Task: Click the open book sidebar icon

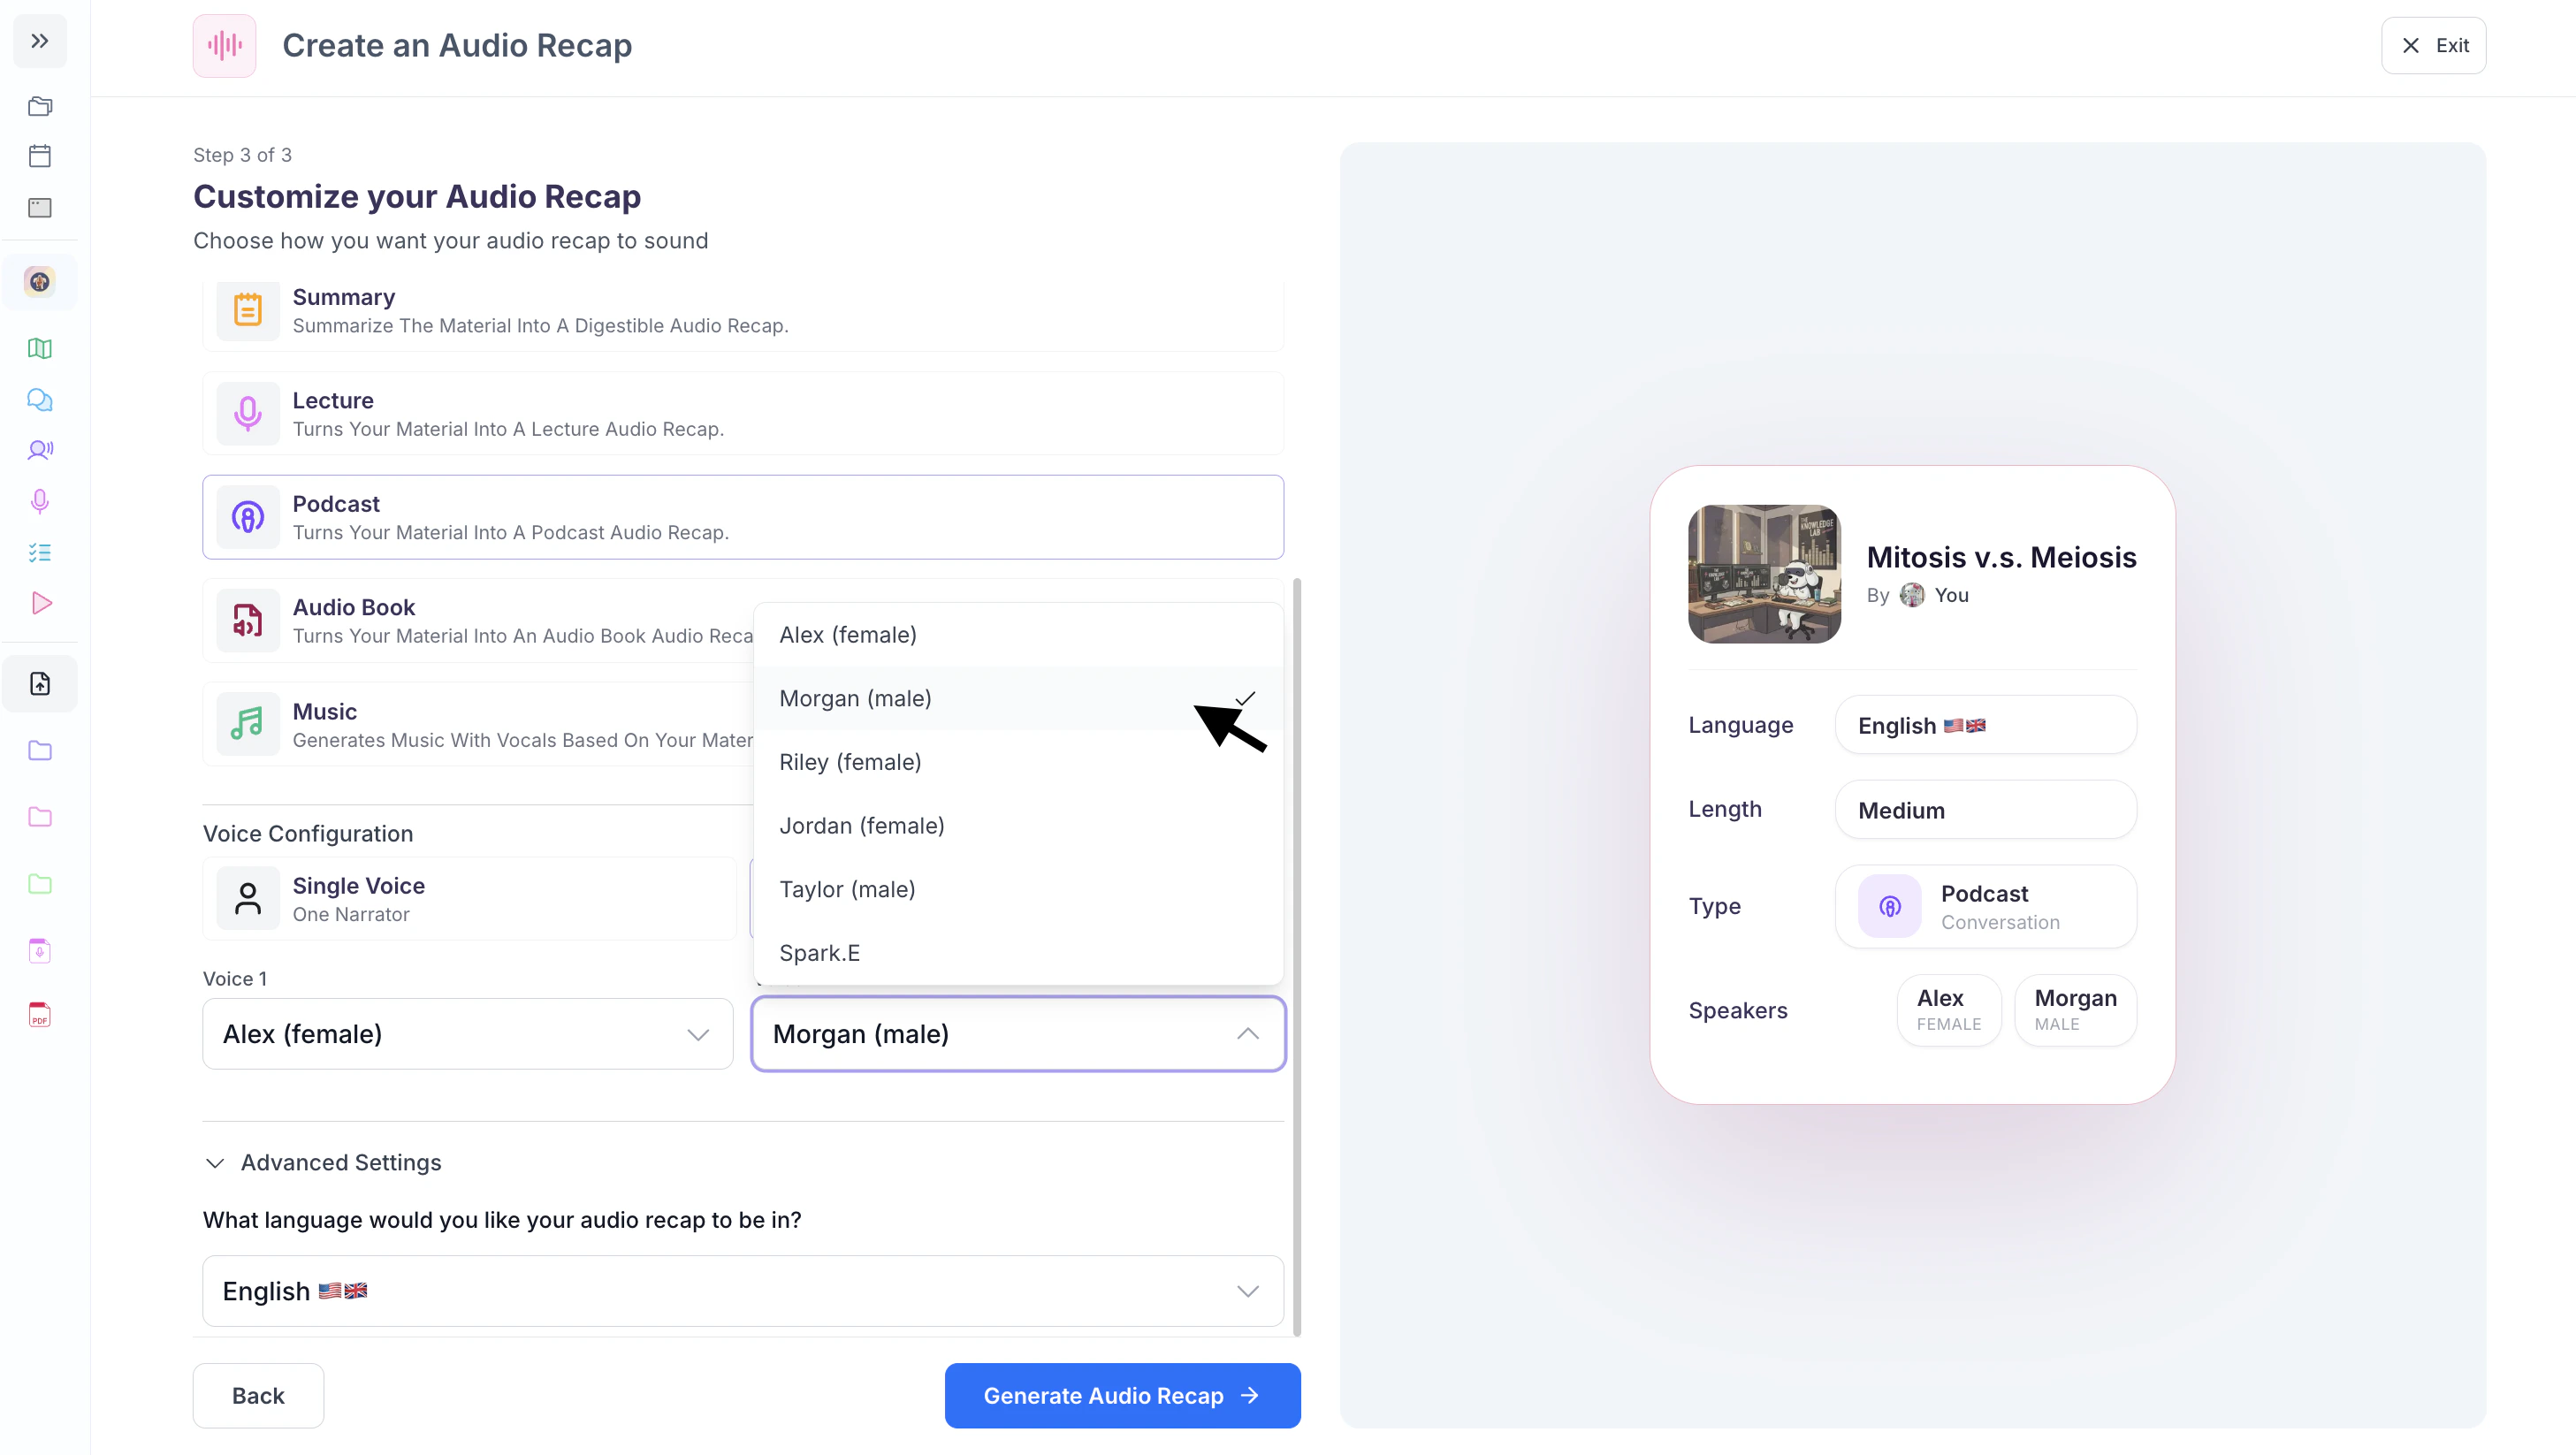Action: (40, 348)
